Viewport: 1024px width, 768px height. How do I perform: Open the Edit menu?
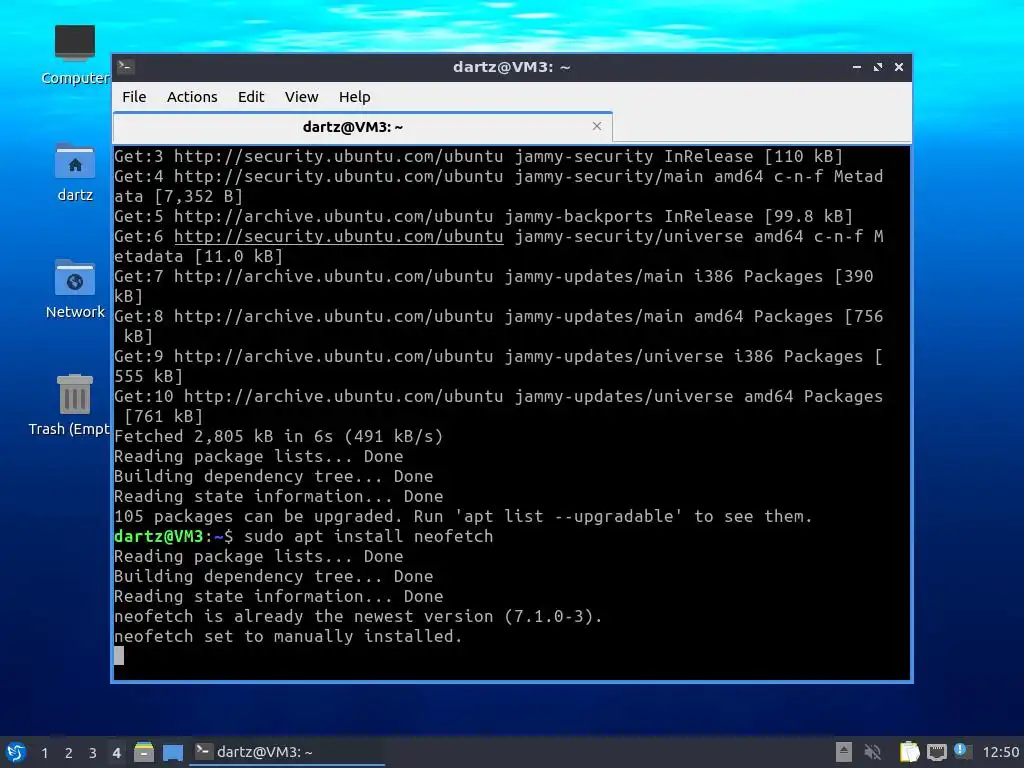point(251,97)
